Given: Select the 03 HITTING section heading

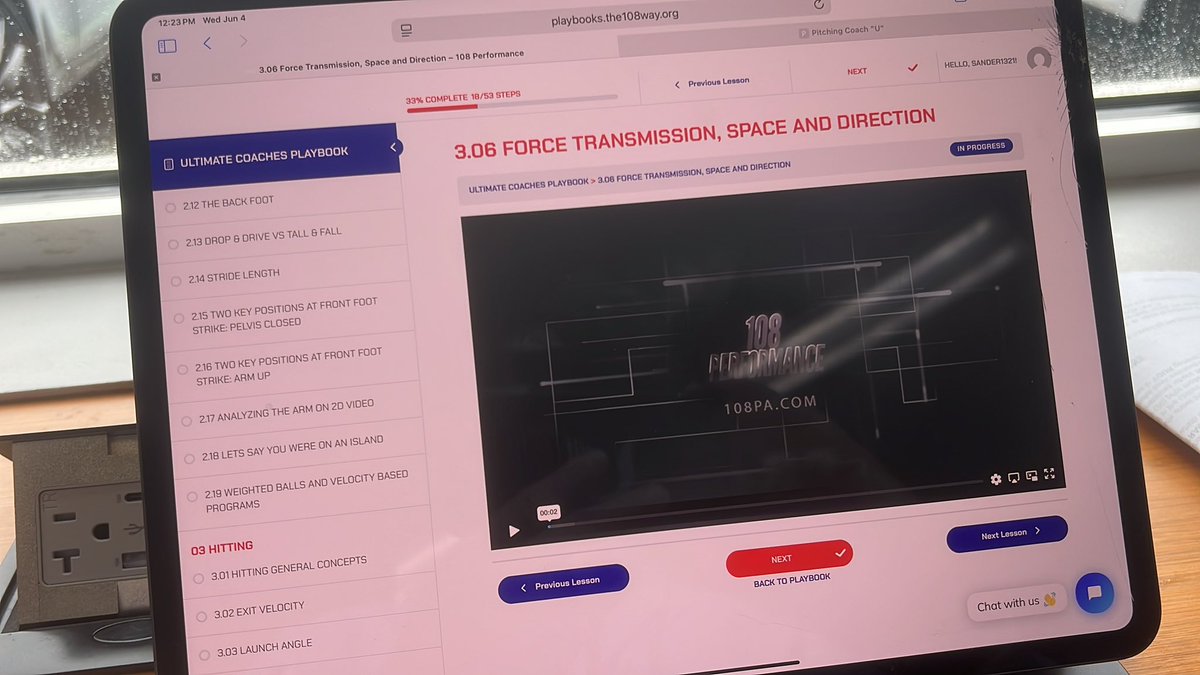Looking at the screenshot, I should pyautogui.click(x=222, y=548).
